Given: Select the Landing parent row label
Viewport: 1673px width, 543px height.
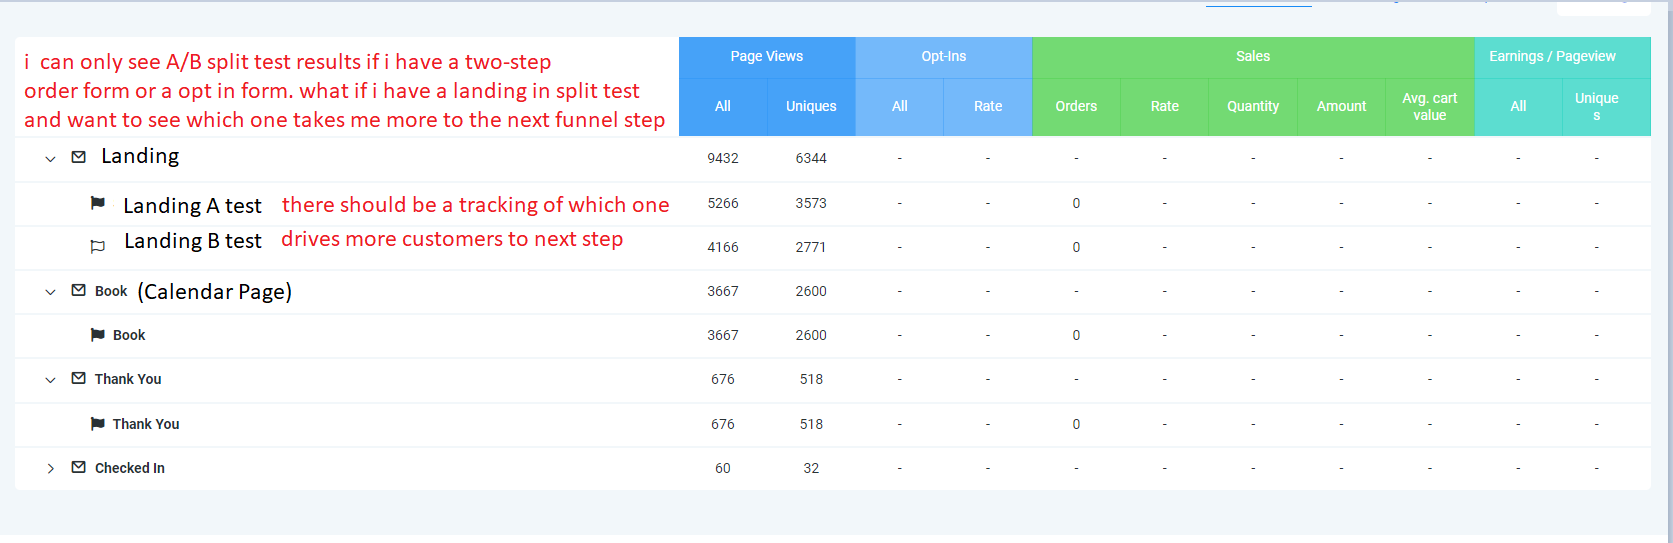Looking at the screenshot, I should coord(140,156).
